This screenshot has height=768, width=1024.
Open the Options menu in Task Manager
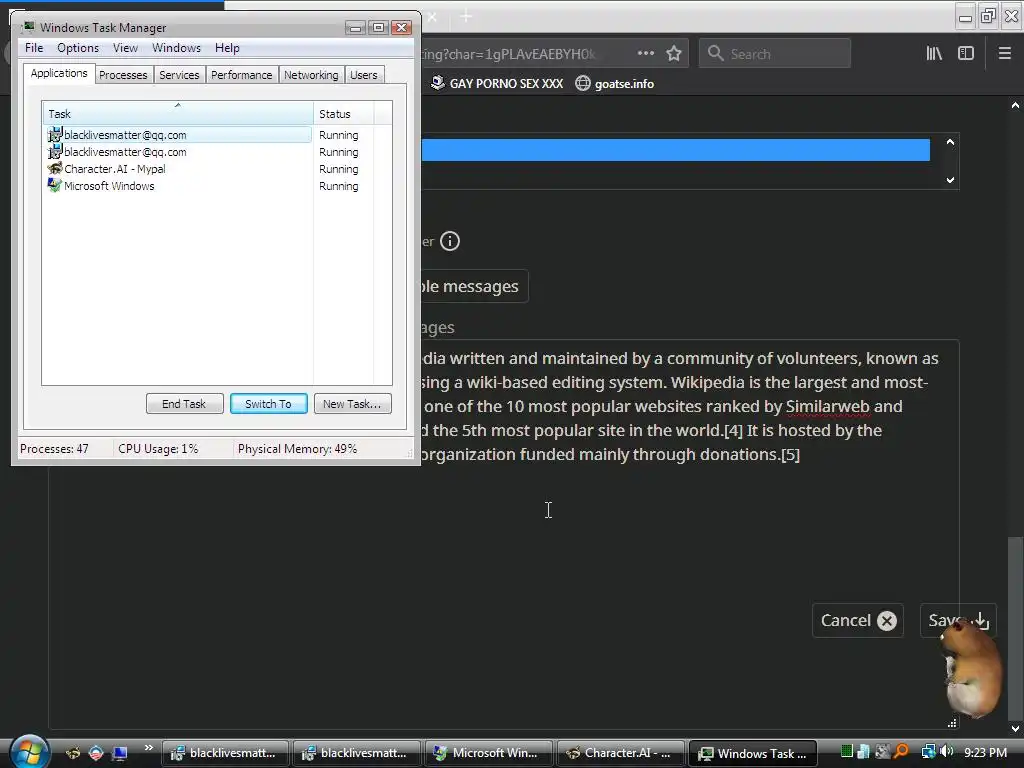tap(78, 48)
